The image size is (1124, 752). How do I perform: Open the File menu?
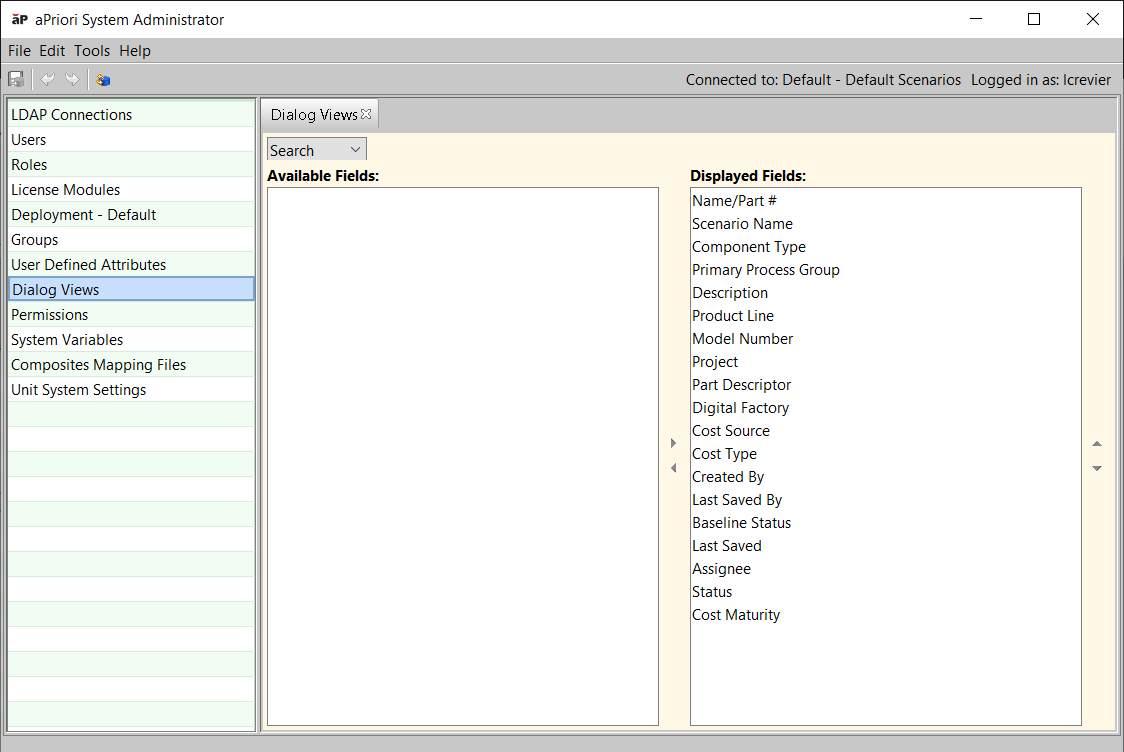19,51
